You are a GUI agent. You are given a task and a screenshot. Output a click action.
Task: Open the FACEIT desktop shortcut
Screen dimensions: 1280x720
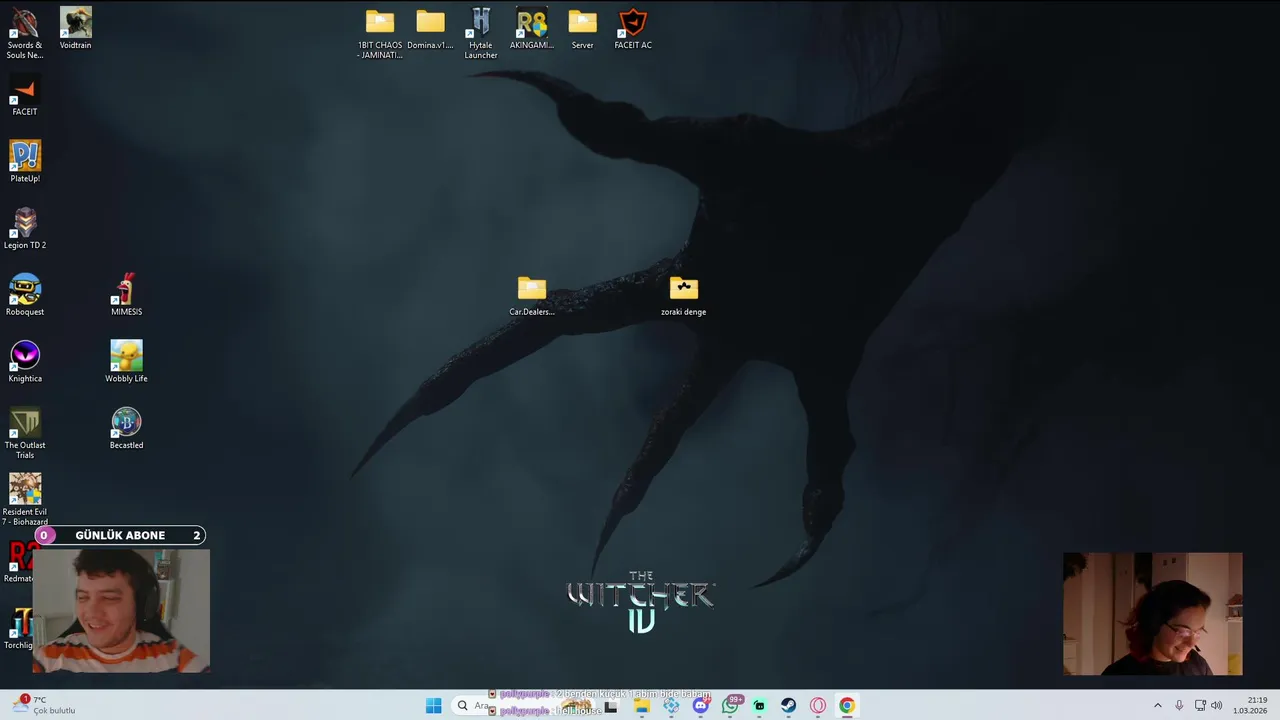(25, 95)
